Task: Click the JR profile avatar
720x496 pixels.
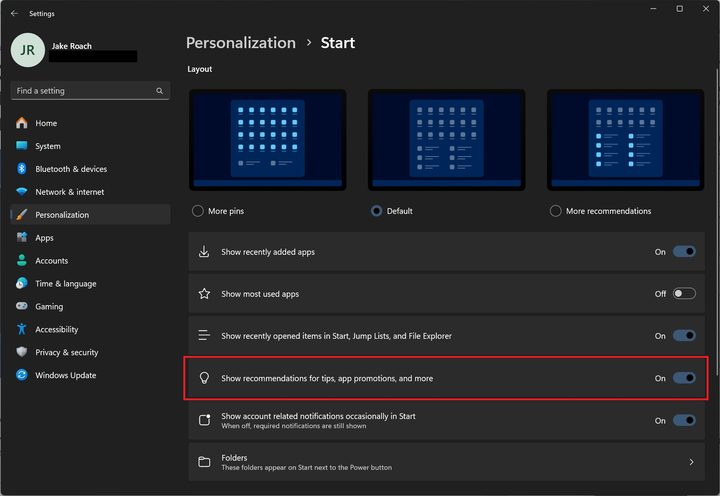Action: pyautogui.click(x=28, y=50)
